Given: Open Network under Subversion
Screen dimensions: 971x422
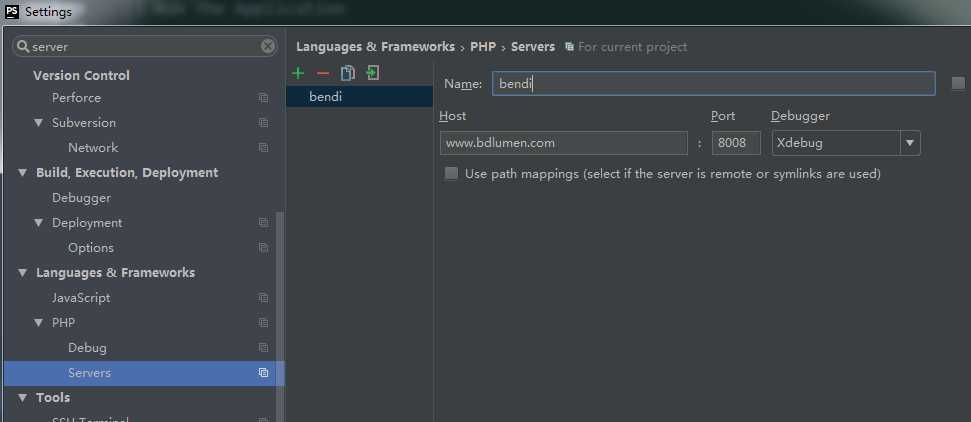Looking at the screenshot, I should click(93, 147).
